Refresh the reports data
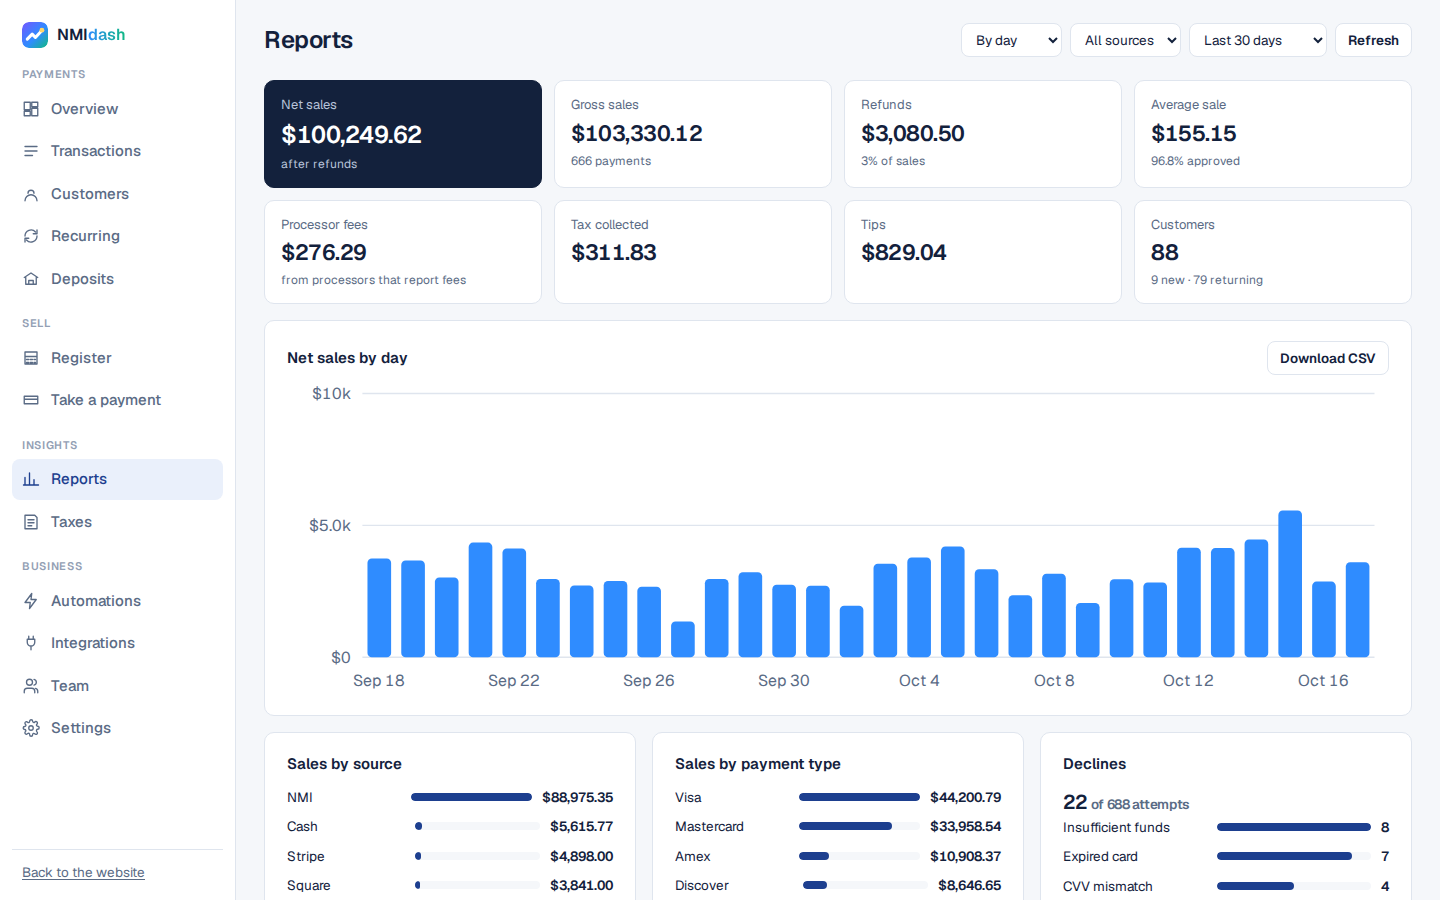 1373,40
